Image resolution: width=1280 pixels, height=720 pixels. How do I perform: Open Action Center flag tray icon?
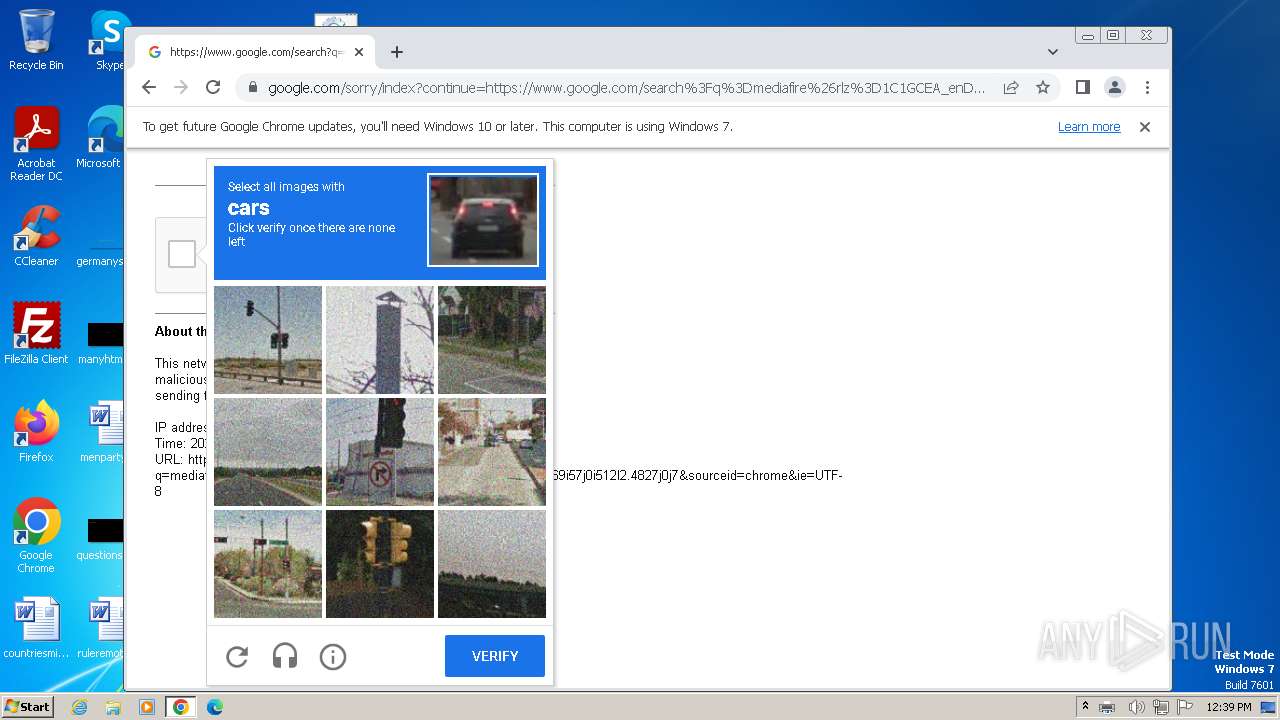1186,707
